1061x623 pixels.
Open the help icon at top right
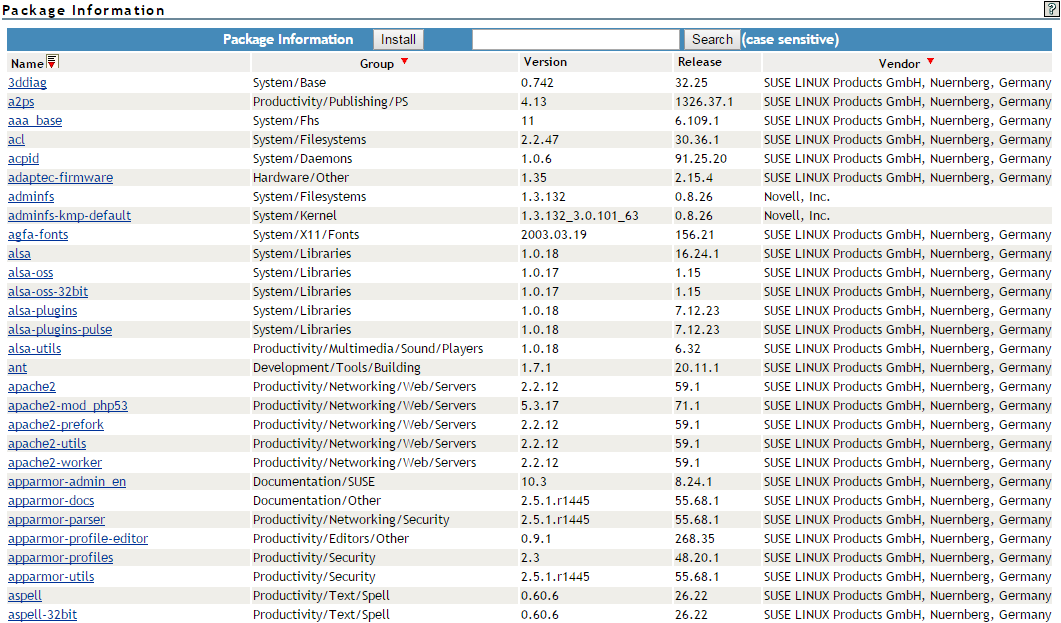1051,8
